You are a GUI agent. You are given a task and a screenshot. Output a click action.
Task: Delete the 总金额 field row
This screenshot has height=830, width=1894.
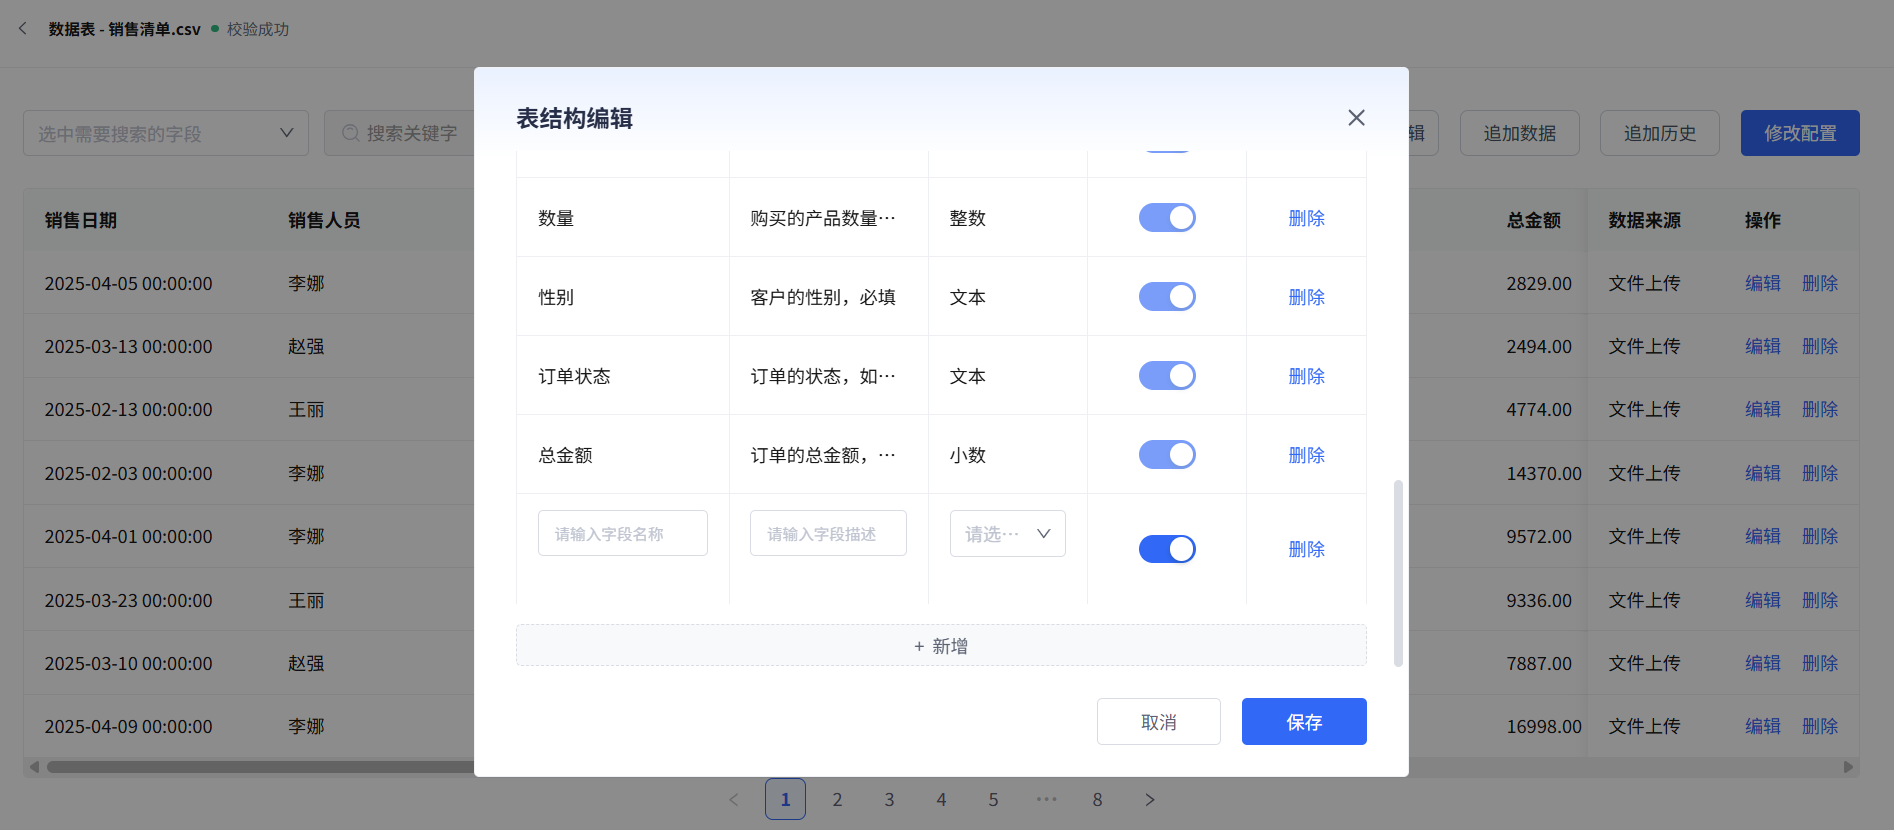click(x=1306, y=455)
